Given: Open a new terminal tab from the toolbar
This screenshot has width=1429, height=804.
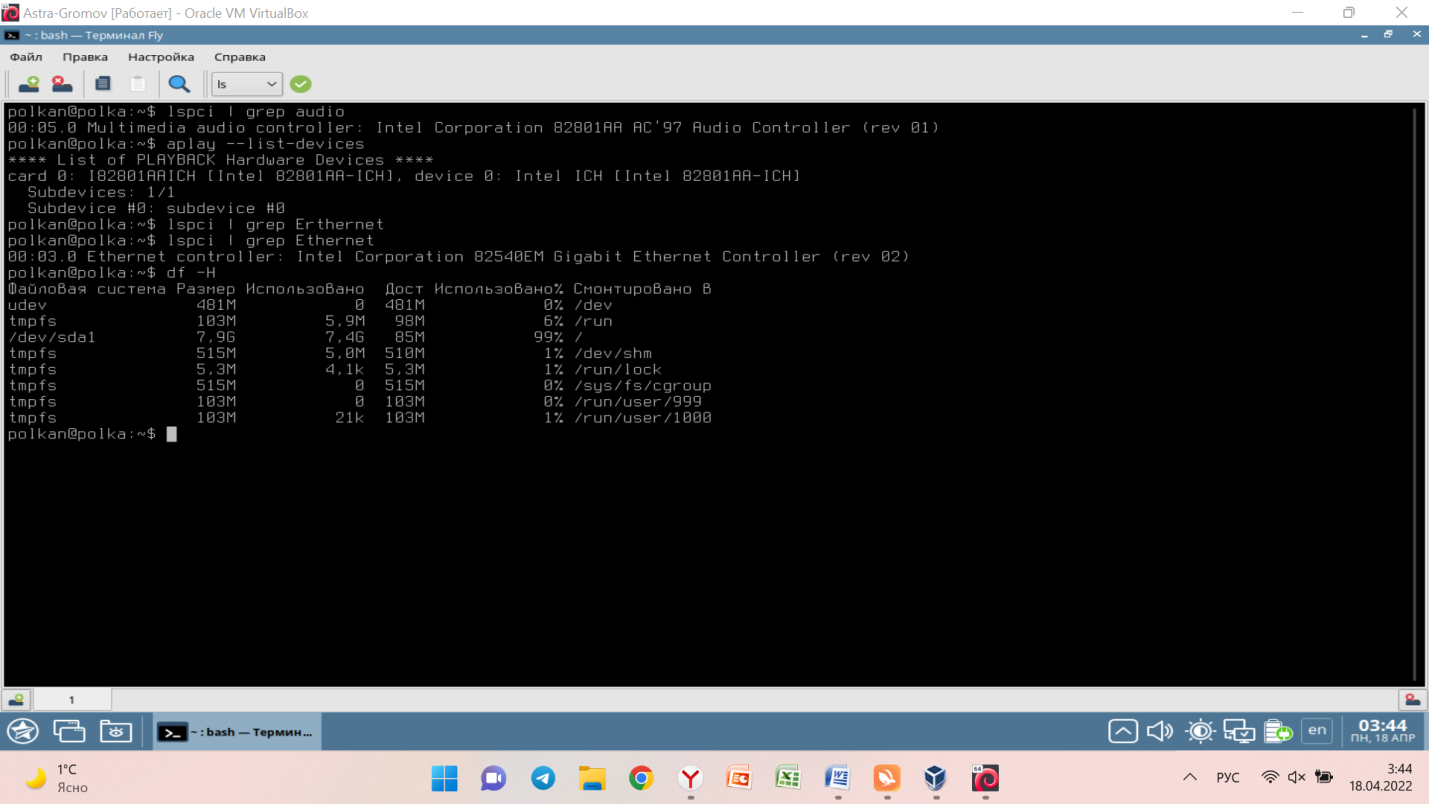Looking at the screenshot, I should pos(29,84).
